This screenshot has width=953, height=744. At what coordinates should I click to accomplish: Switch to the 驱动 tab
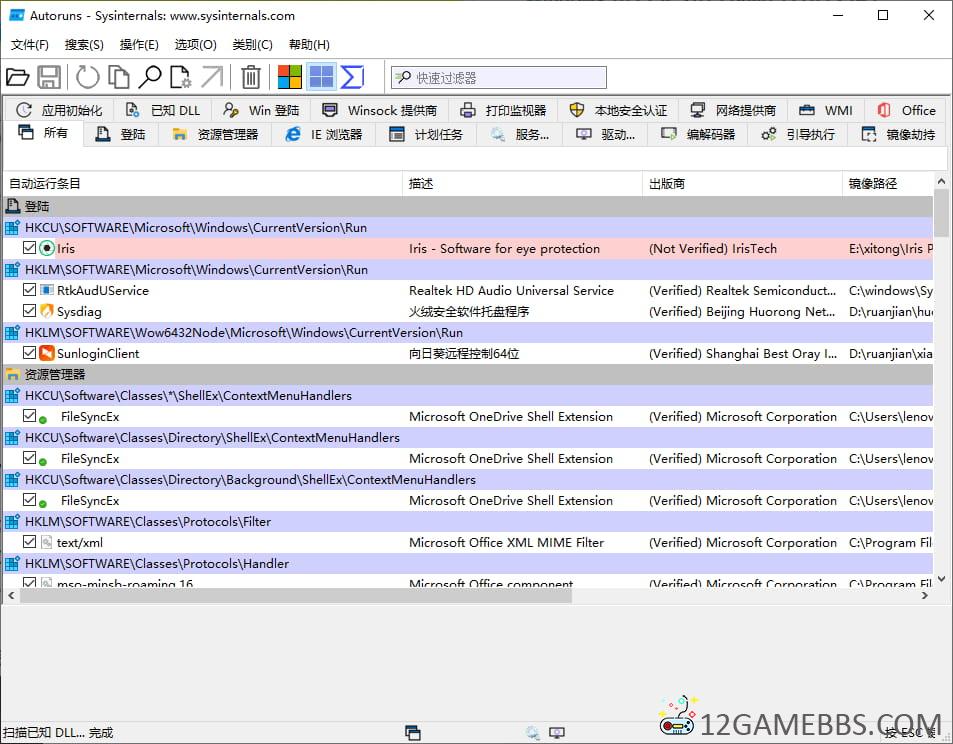pyautogui.click(x=606, y=134)
